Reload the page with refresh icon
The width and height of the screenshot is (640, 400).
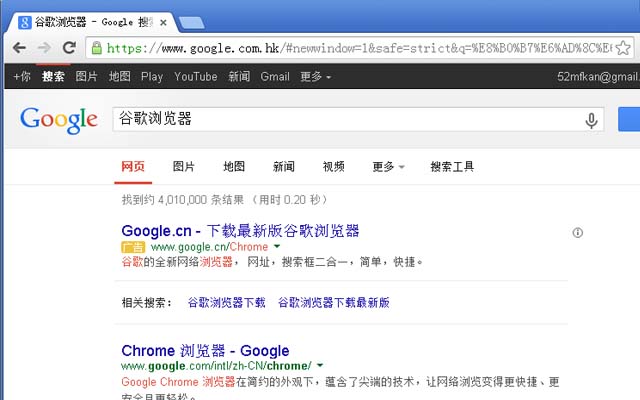[x=69, y=48]
